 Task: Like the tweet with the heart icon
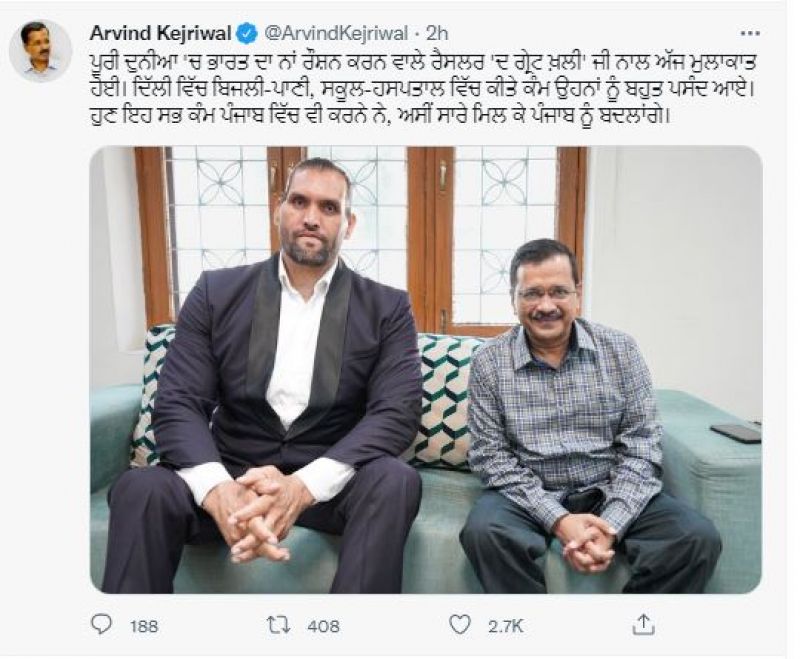(459, 625)
